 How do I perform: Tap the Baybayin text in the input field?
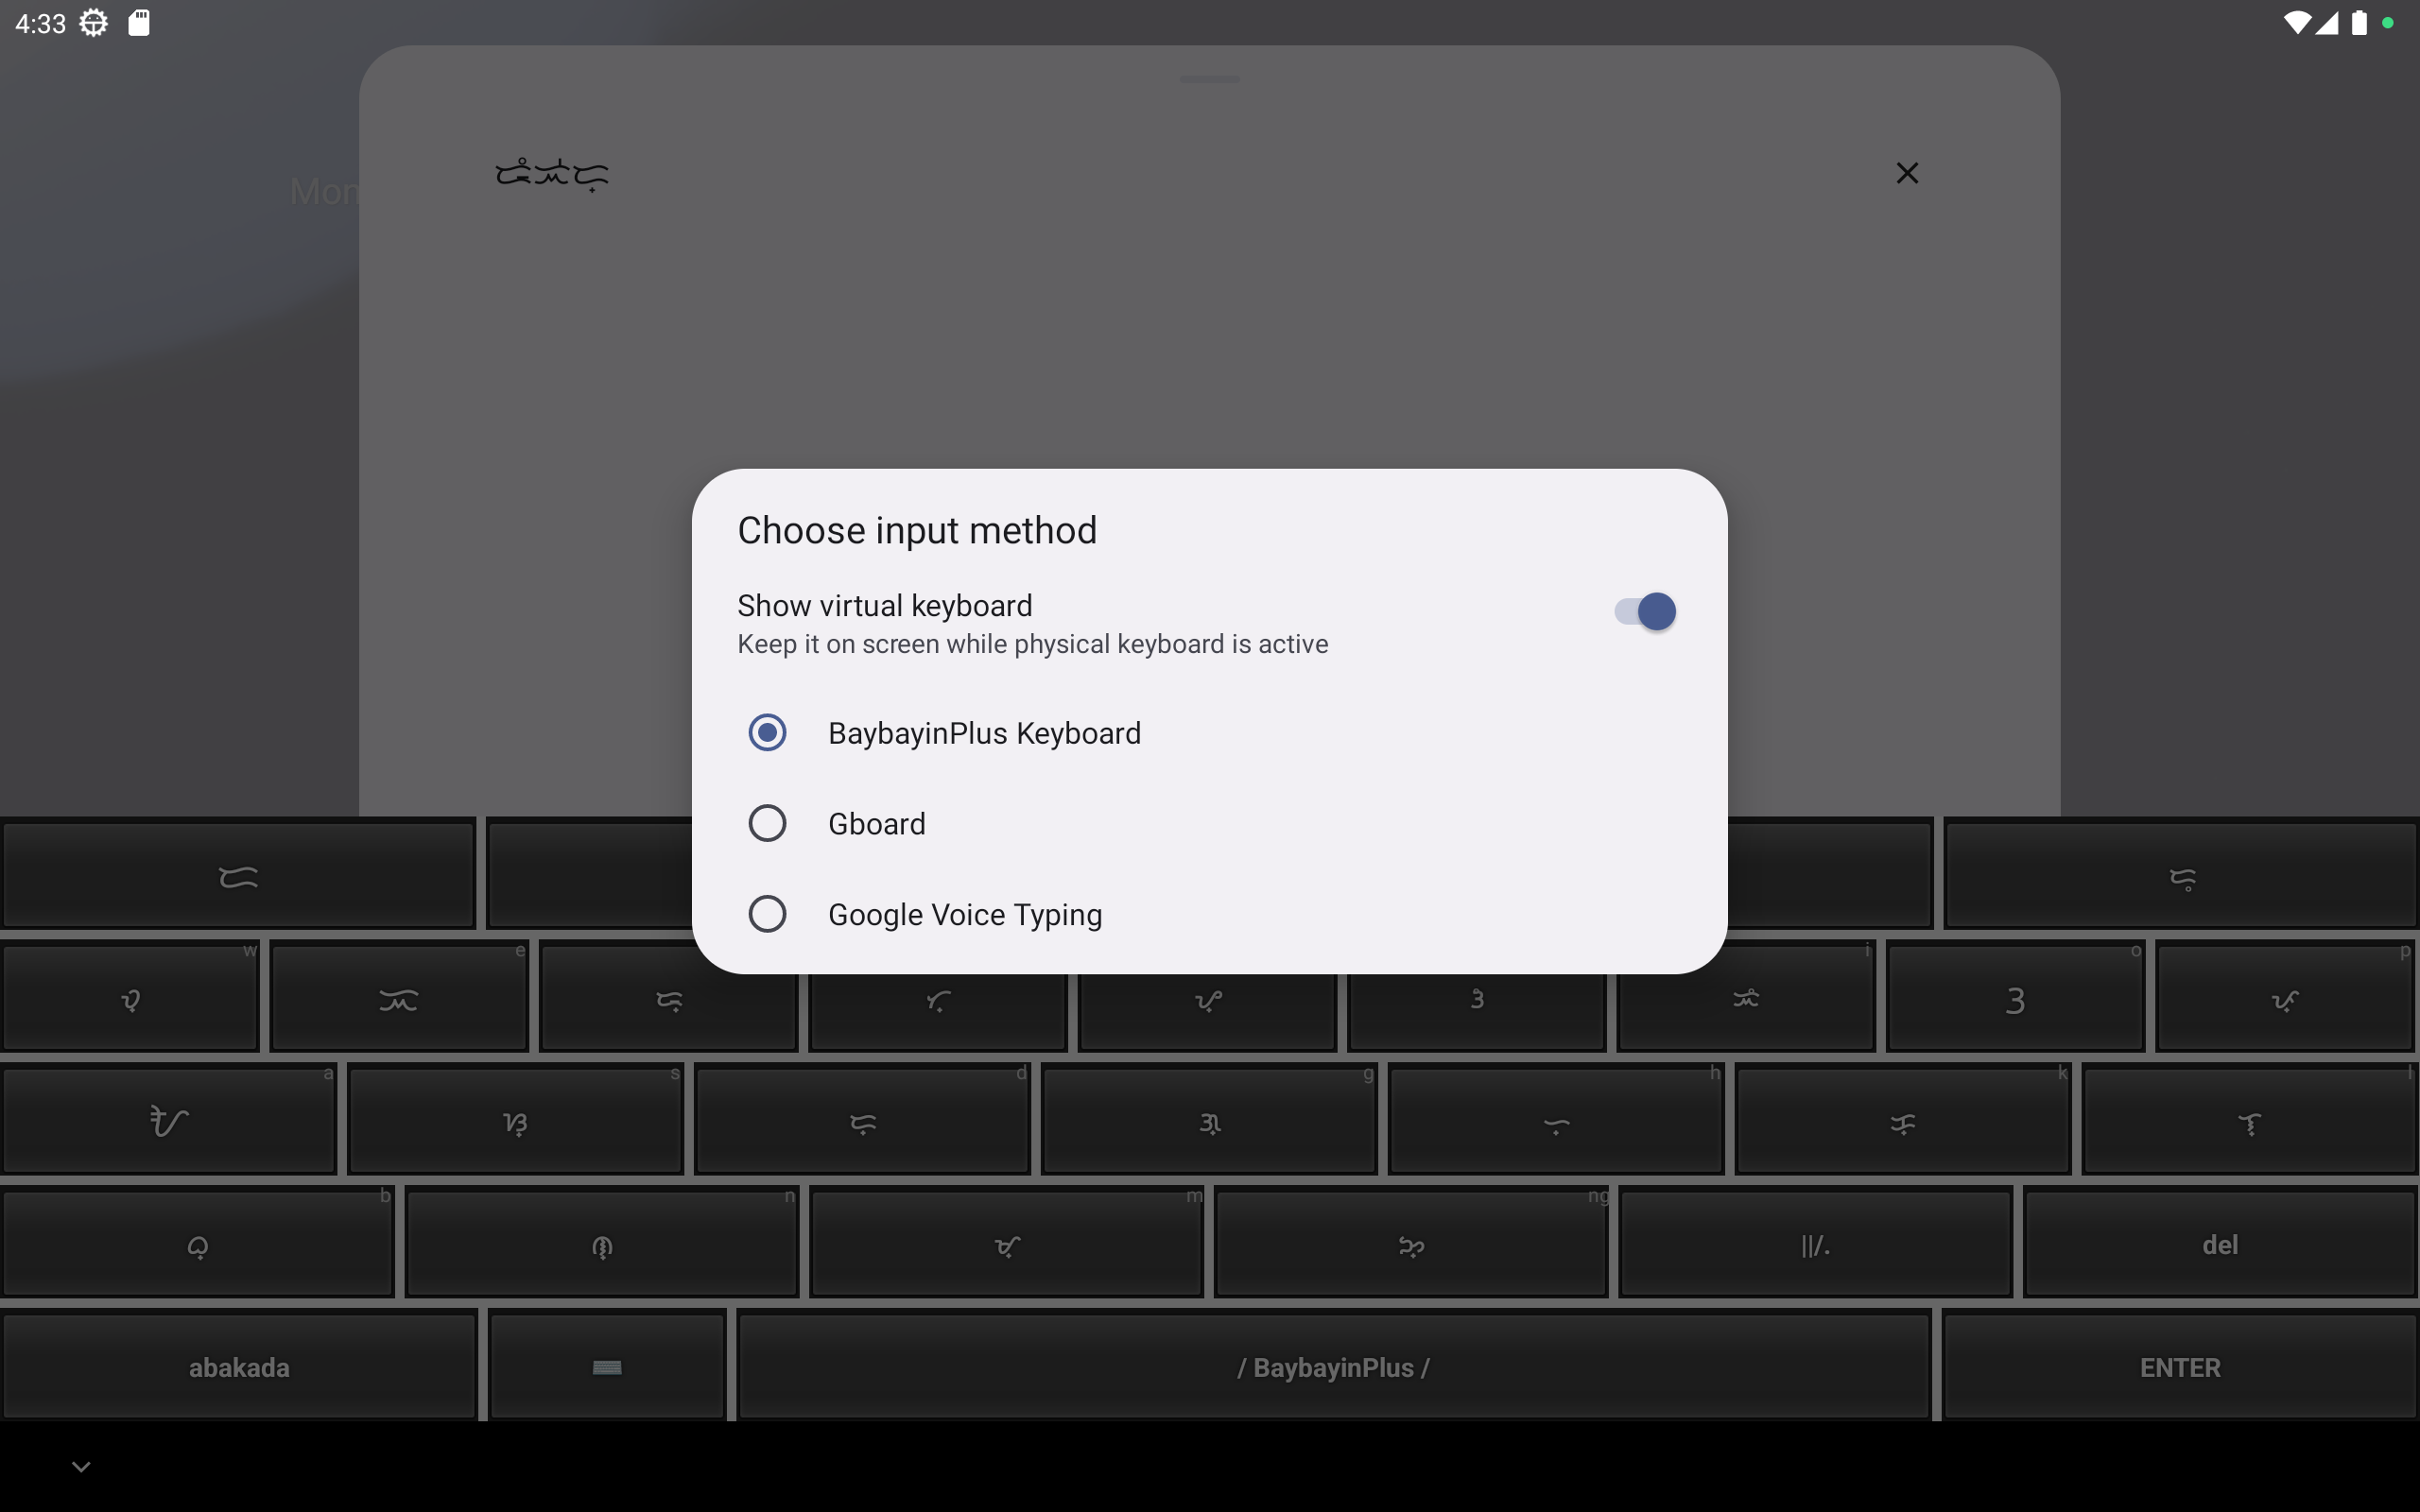(552, 174)
